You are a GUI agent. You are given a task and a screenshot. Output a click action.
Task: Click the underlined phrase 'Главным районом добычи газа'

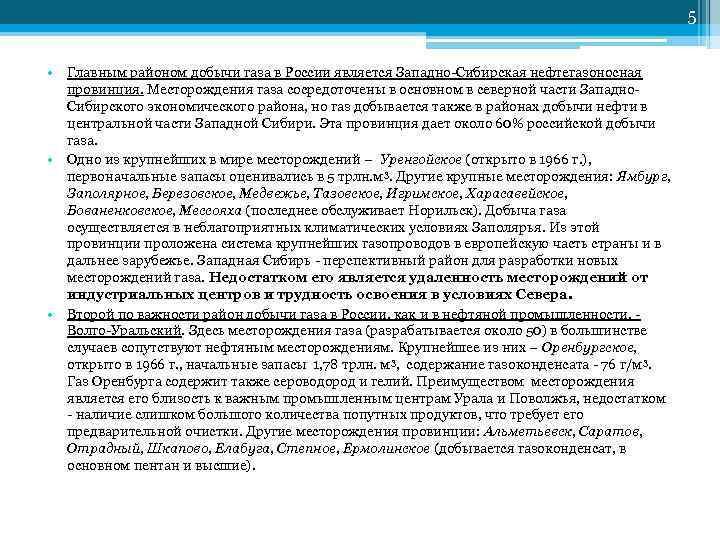click(169, 73)
